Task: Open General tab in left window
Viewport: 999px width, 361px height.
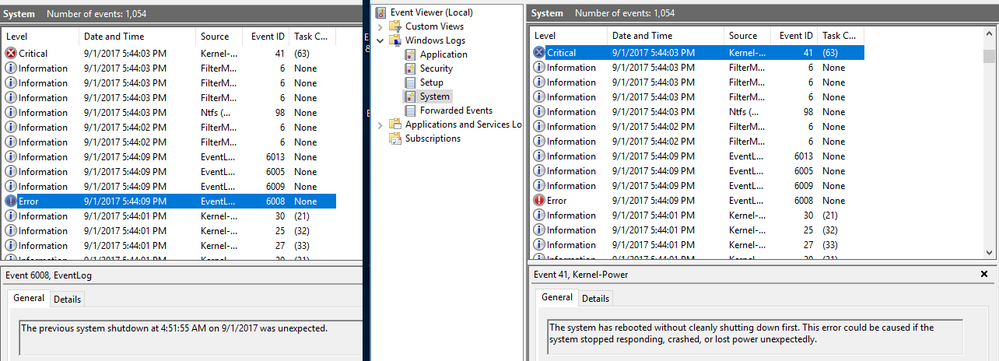Action: (29, 298)
